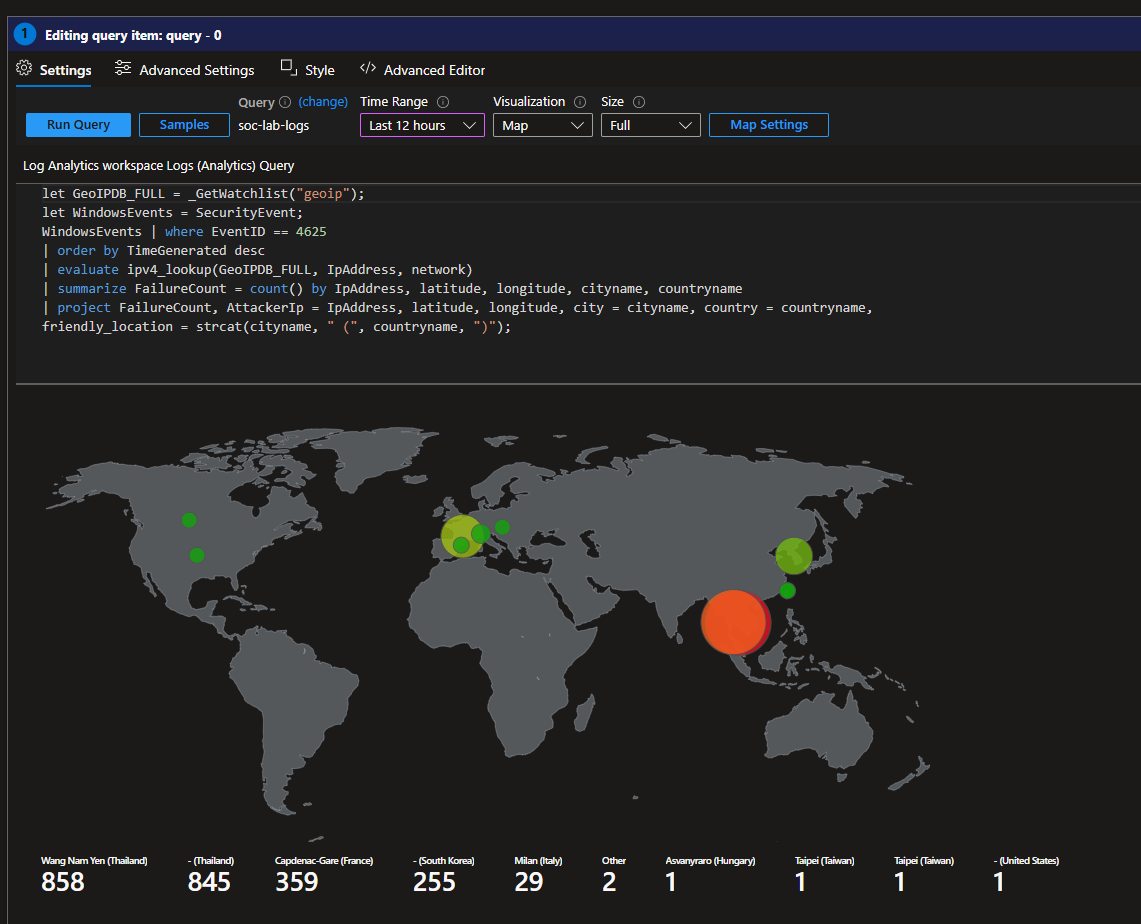Click the large red Thailand bubble
The height and width of the screenshot is (924, 1141).
coord(734,621)
